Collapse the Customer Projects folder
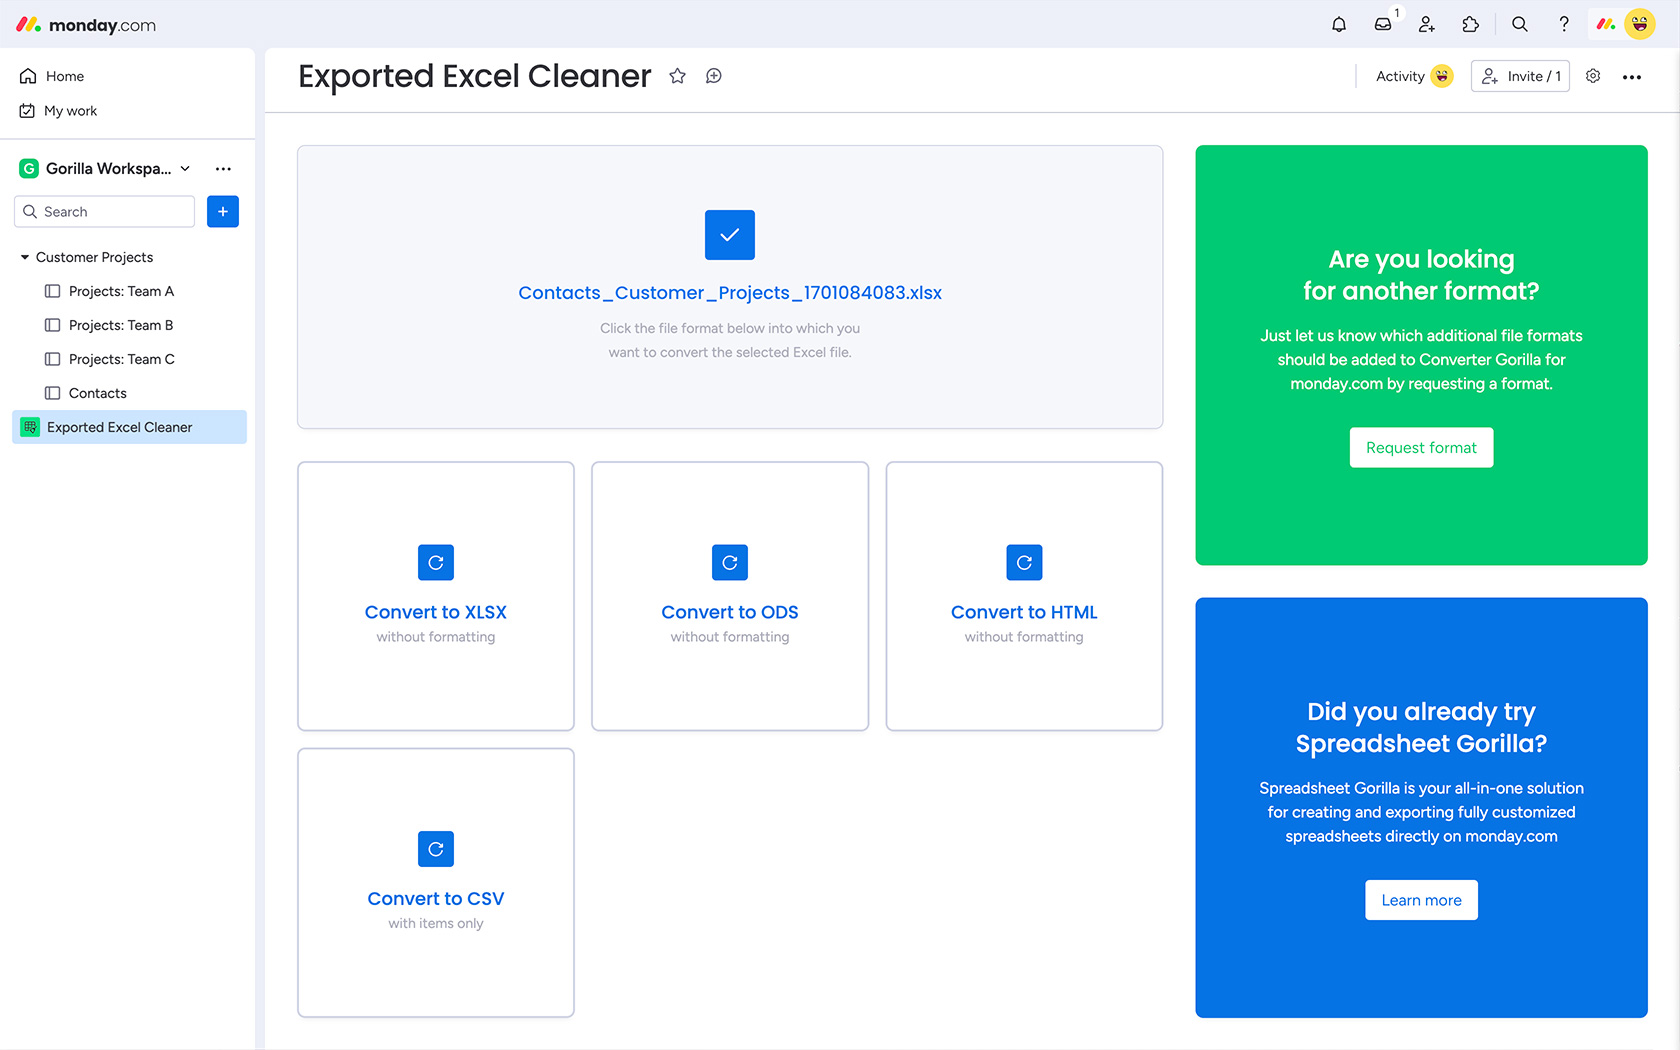Screen dimensions: 1680x1050 (x=25, y=257)
